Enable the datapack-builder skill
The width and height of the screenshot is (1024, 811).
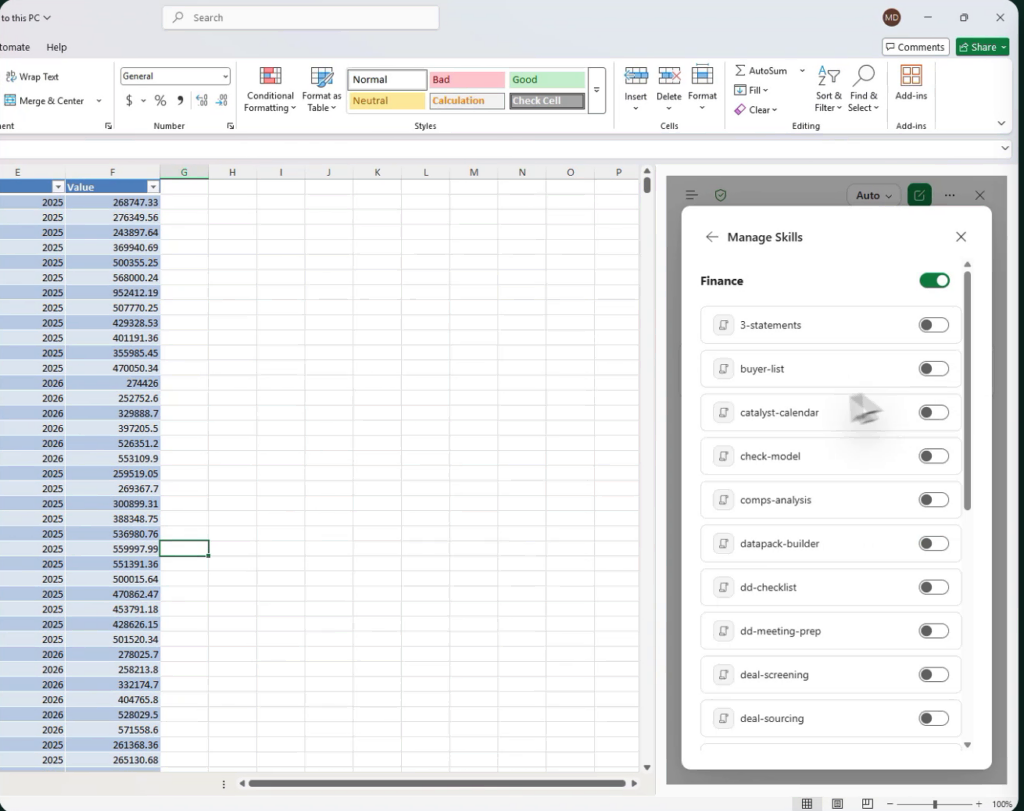pyautogui.click(x=934, y=544)
